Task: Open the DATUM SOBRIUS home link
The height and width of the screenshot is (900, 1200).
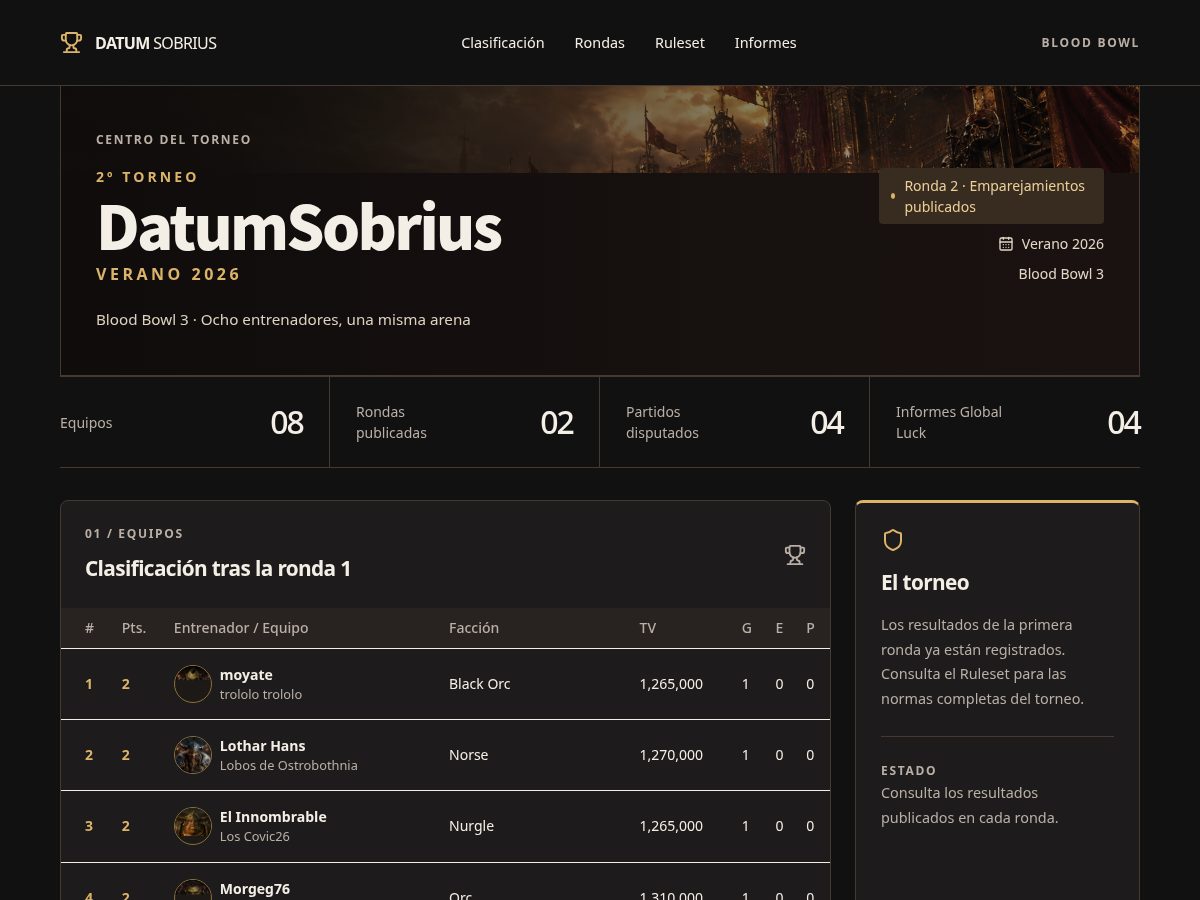Action: (138, 43)
